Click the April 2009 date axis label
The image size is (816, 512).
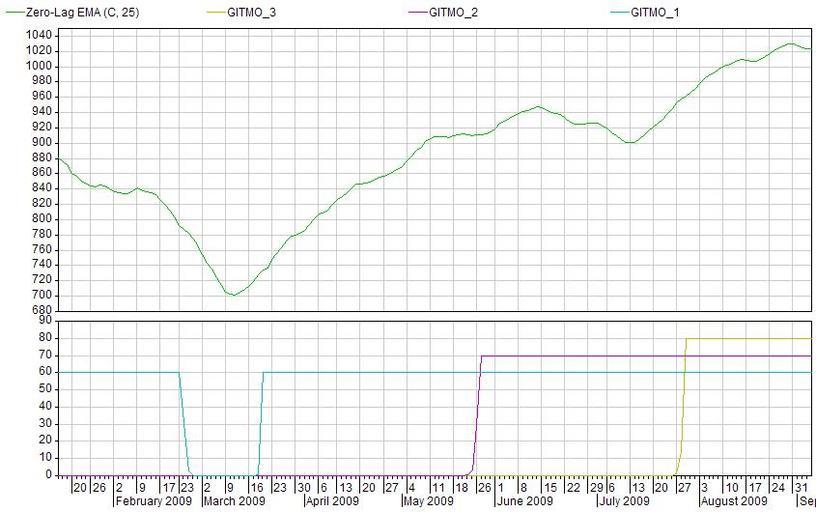333,501
